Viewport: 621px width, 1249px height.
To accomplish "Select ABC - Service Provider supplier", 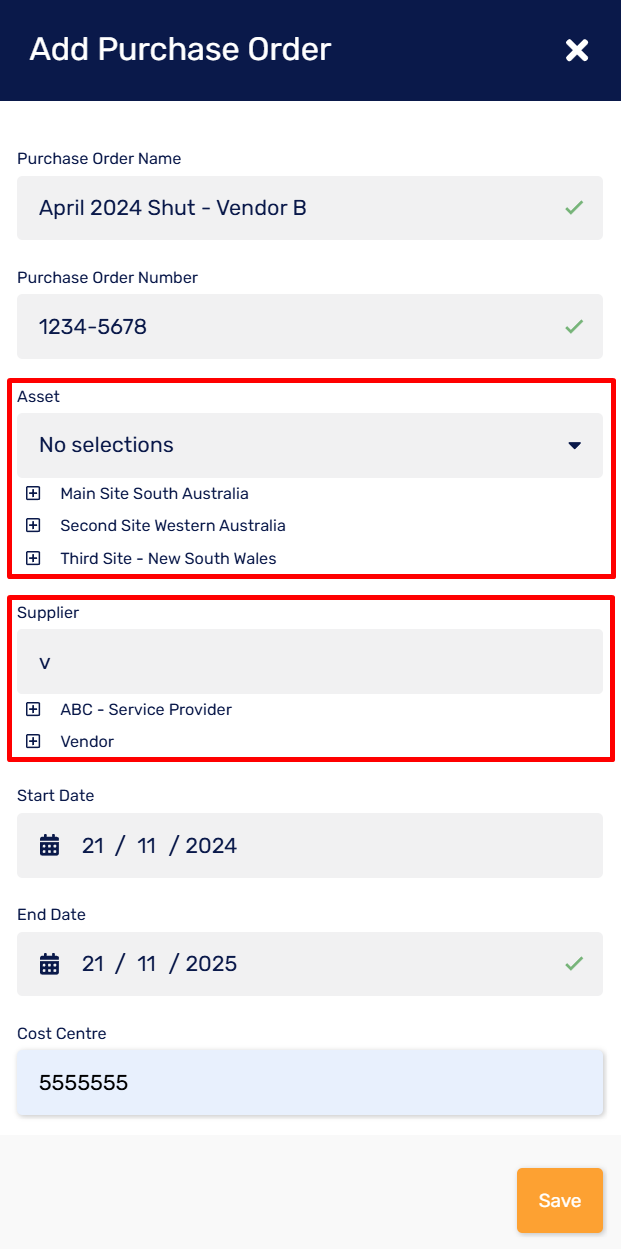I will tap(145, 709).
